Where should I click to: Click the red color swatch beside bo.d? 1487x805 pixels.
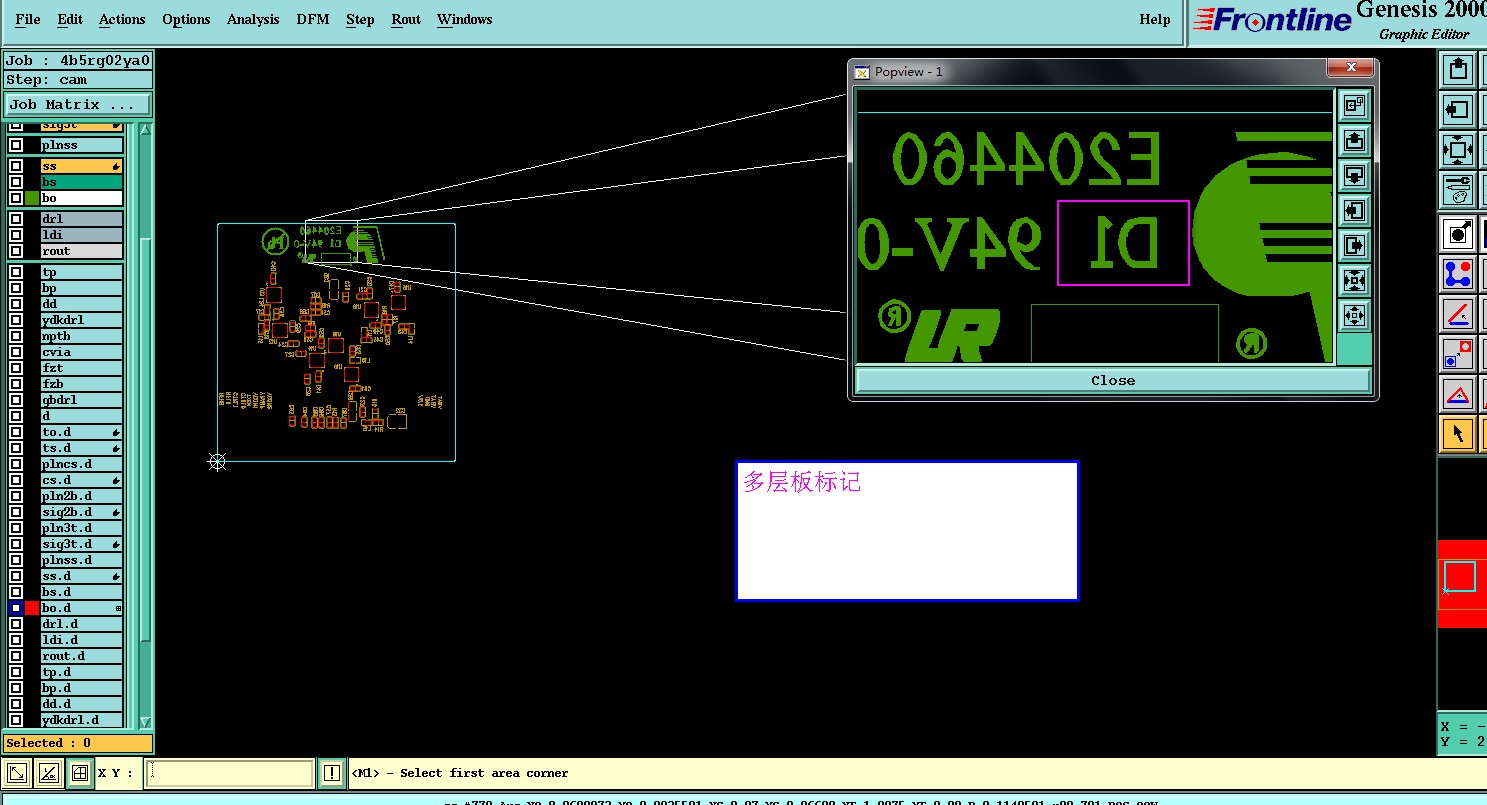point(32,608)
